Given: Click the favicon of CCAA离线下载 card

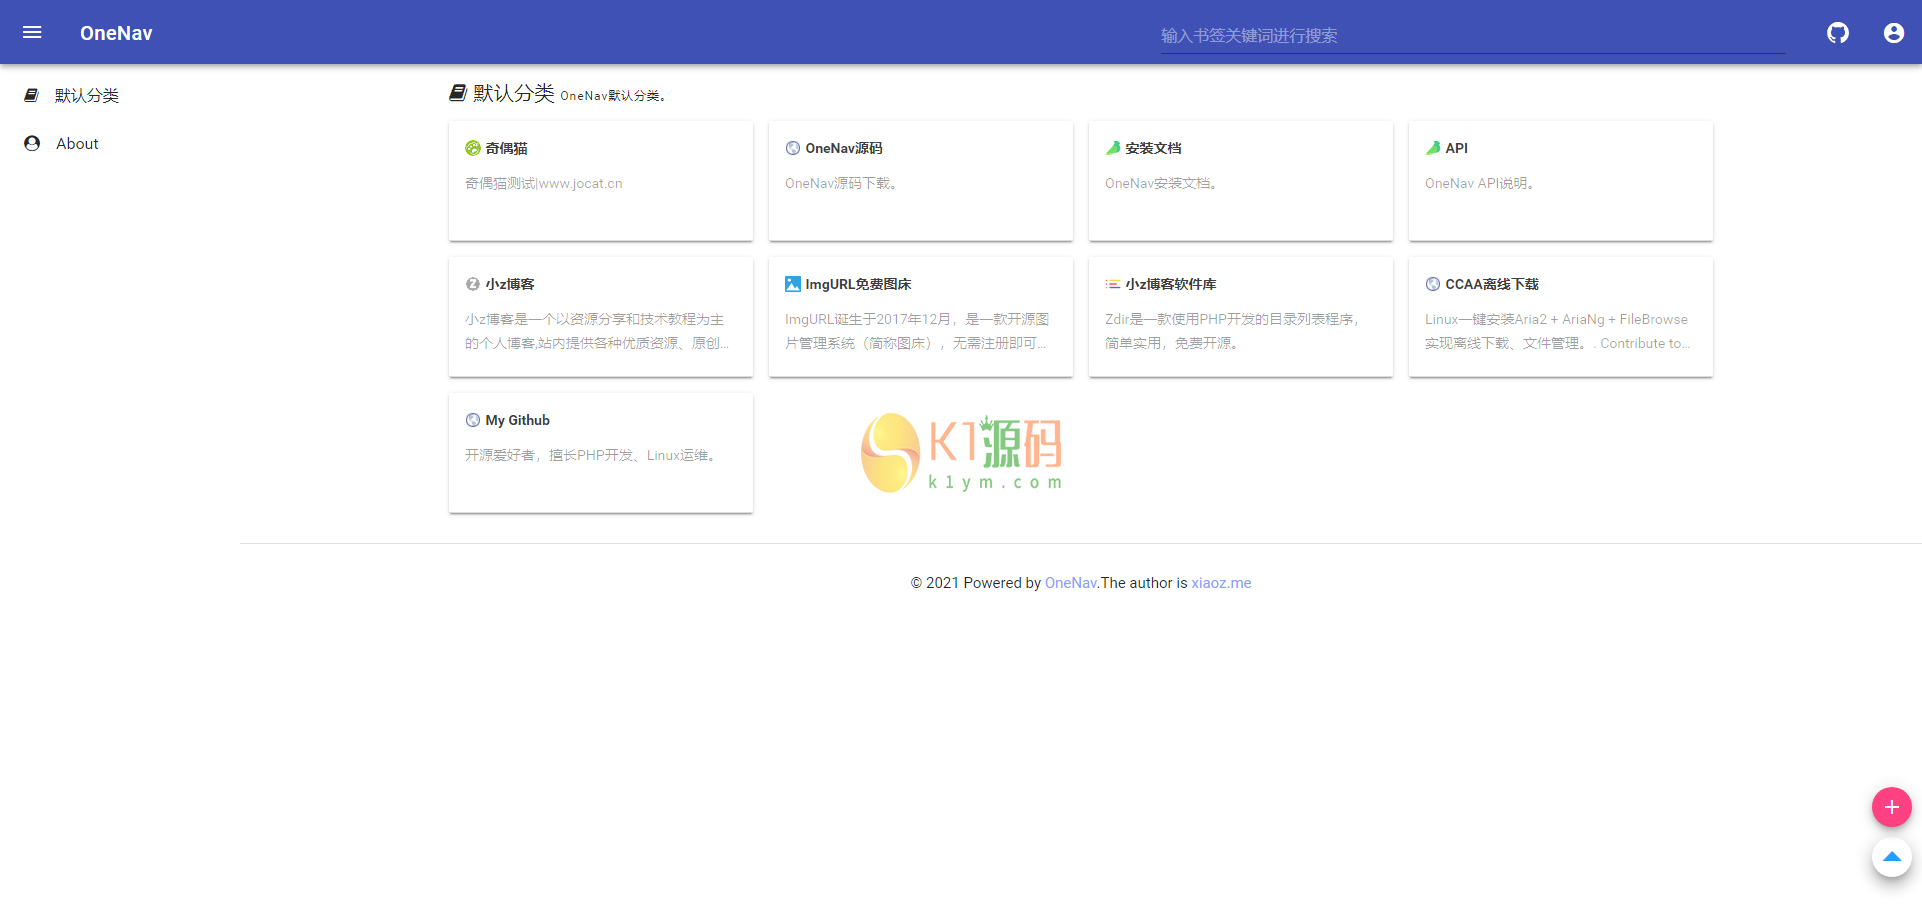Looking at the screenshot, I should click(1433, 284).
